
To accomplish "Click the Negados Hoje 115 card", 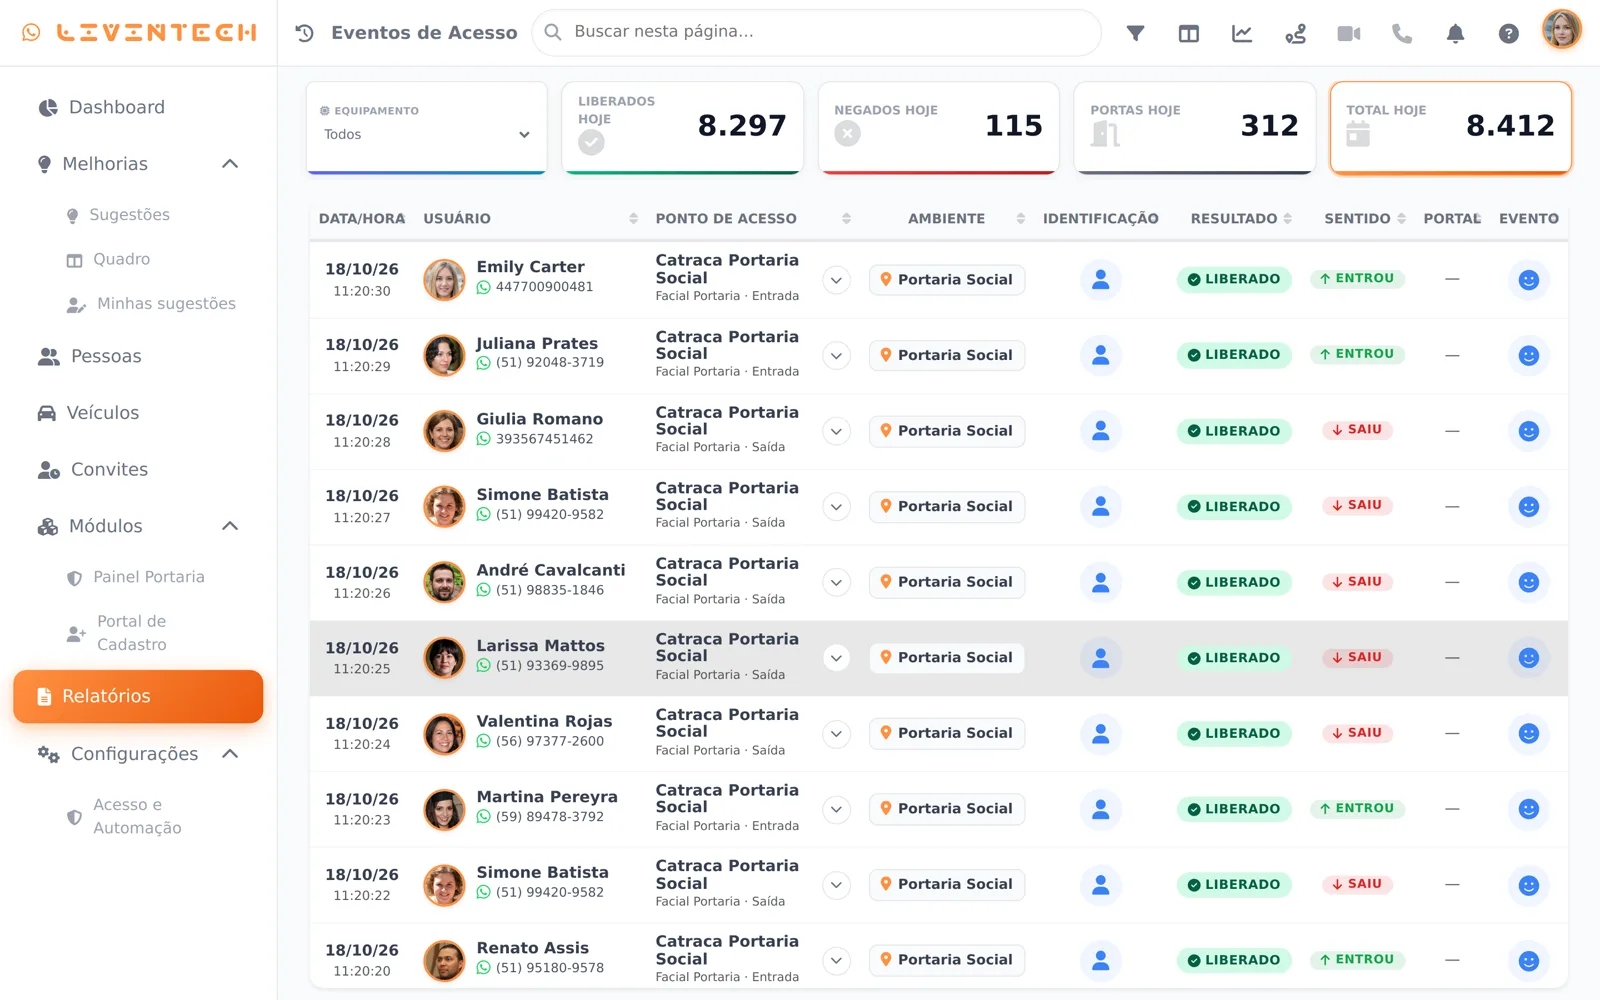I will pos(938,127).
